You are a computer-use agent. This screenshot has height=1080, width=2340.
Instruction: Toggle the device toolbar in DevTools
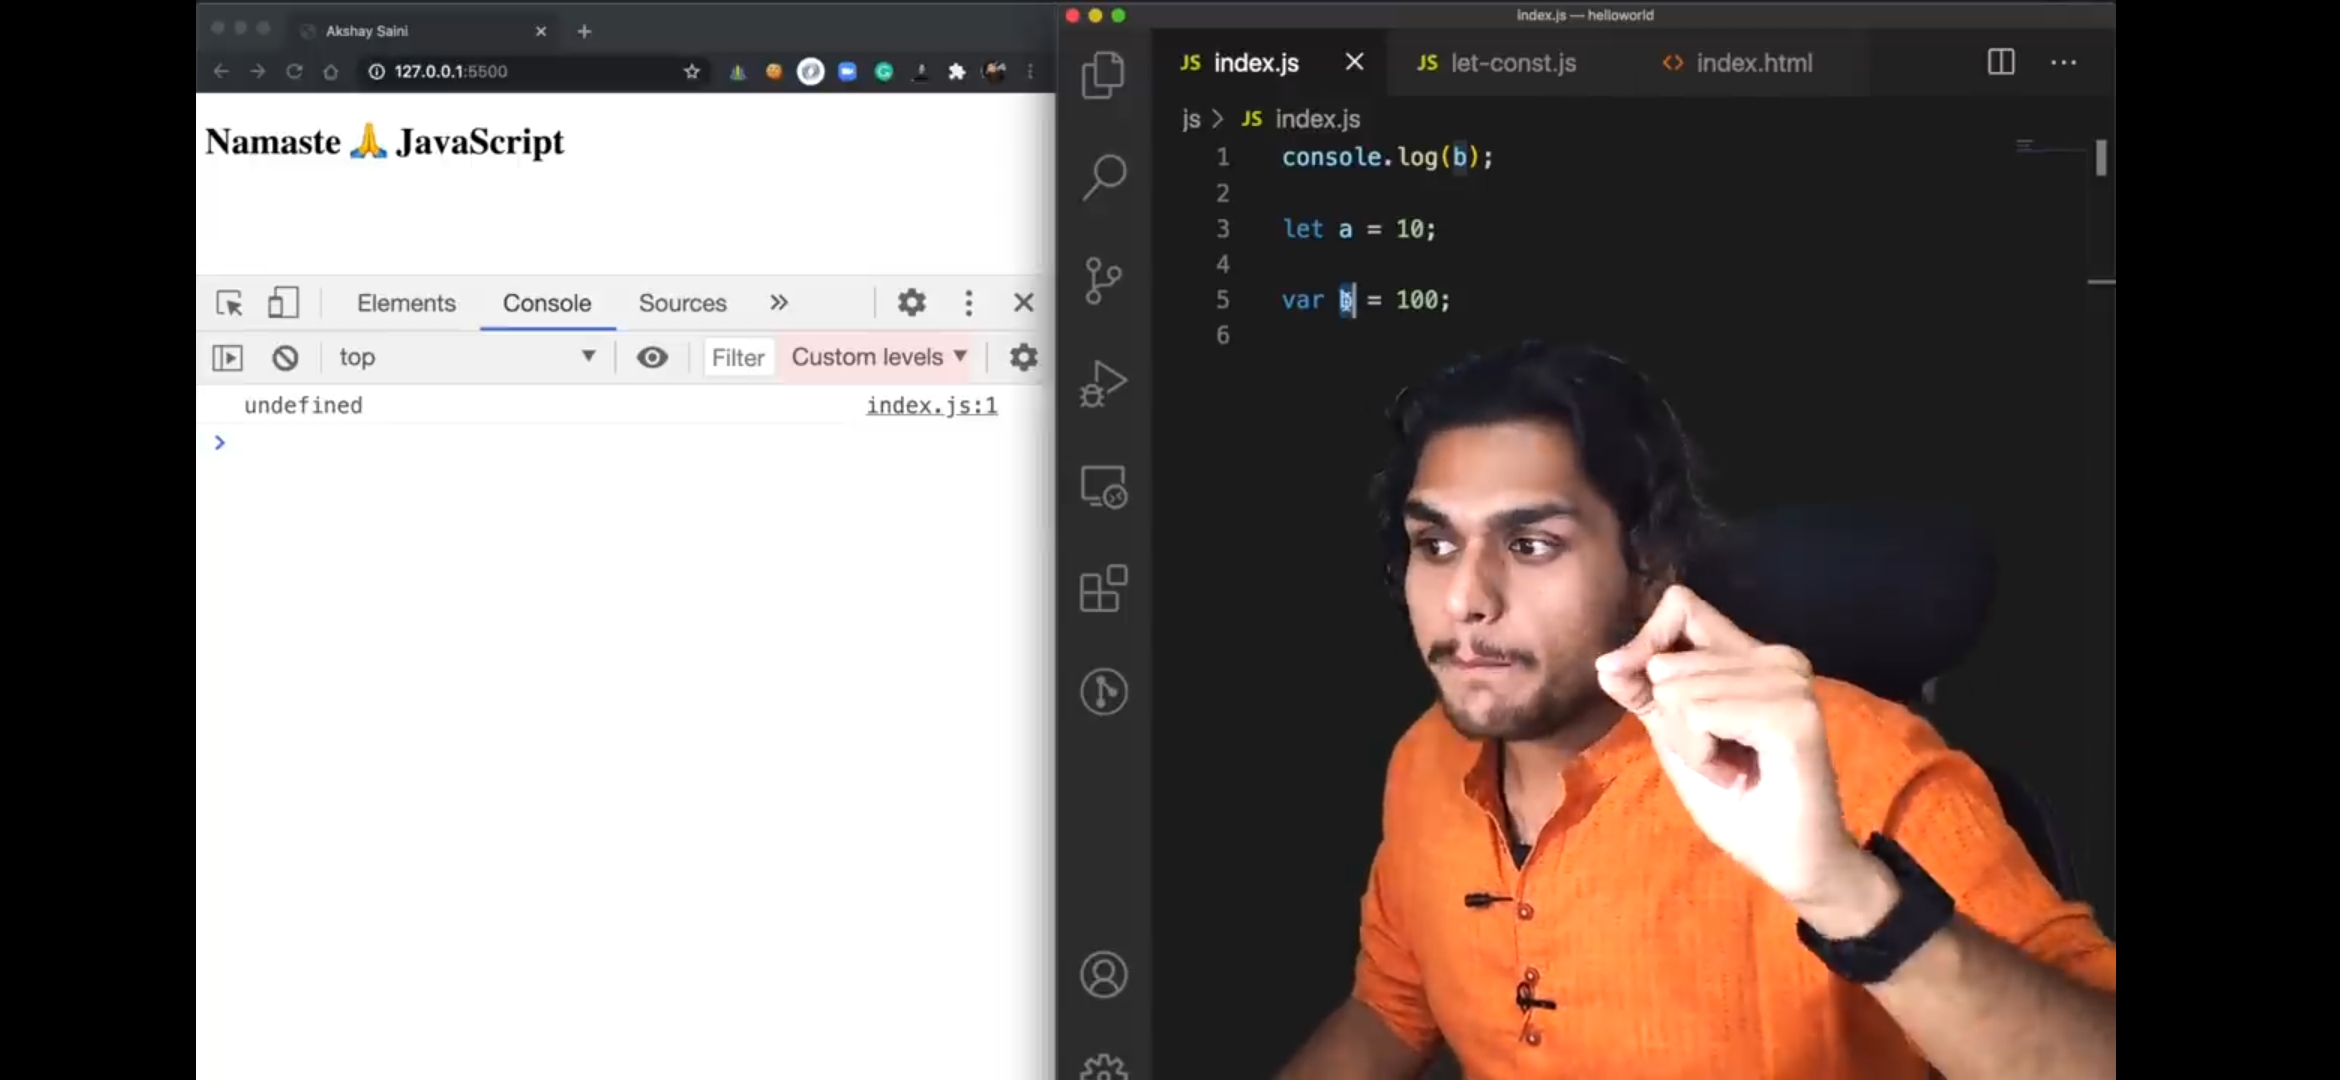(283, 303)
